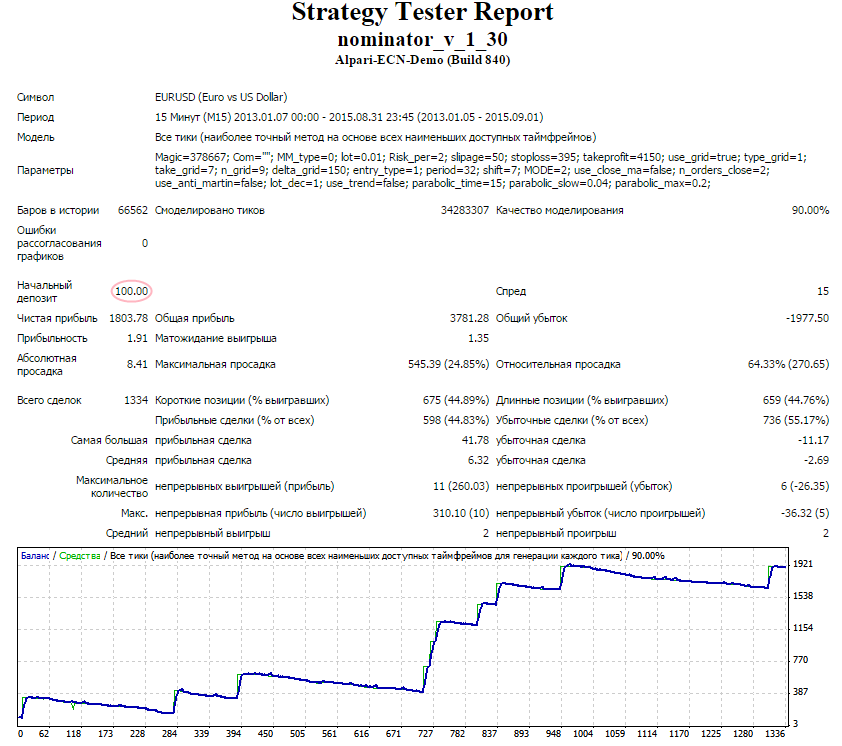Click Относительная просадка value 64.33% (270.65)
Viewport: 842px width, 746px height.
[788, 364]
